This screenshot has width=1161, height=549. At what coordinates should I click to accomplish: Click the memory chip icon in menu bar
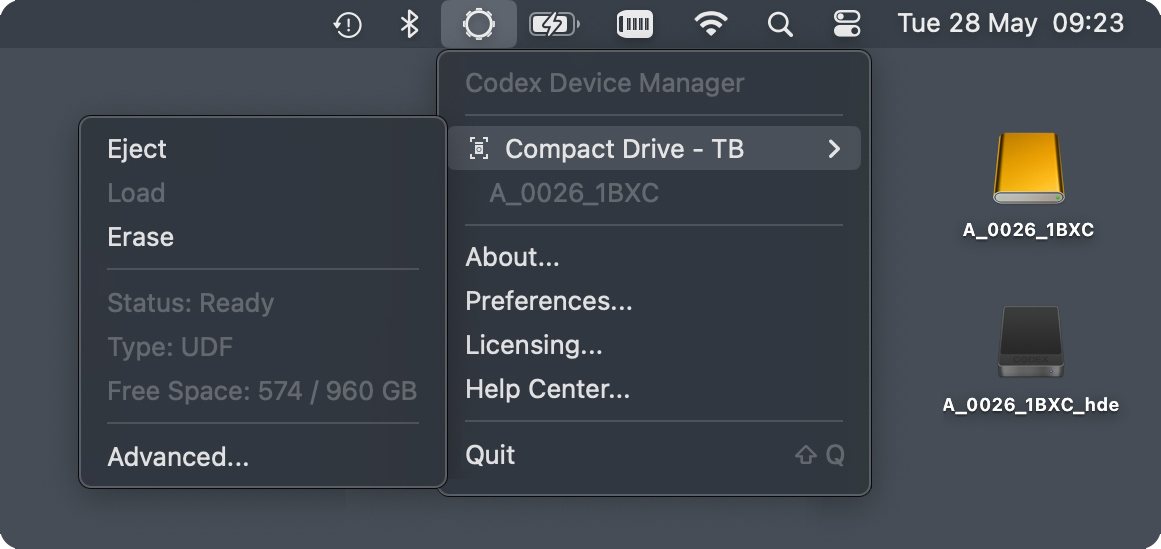[x=634, y=24]
